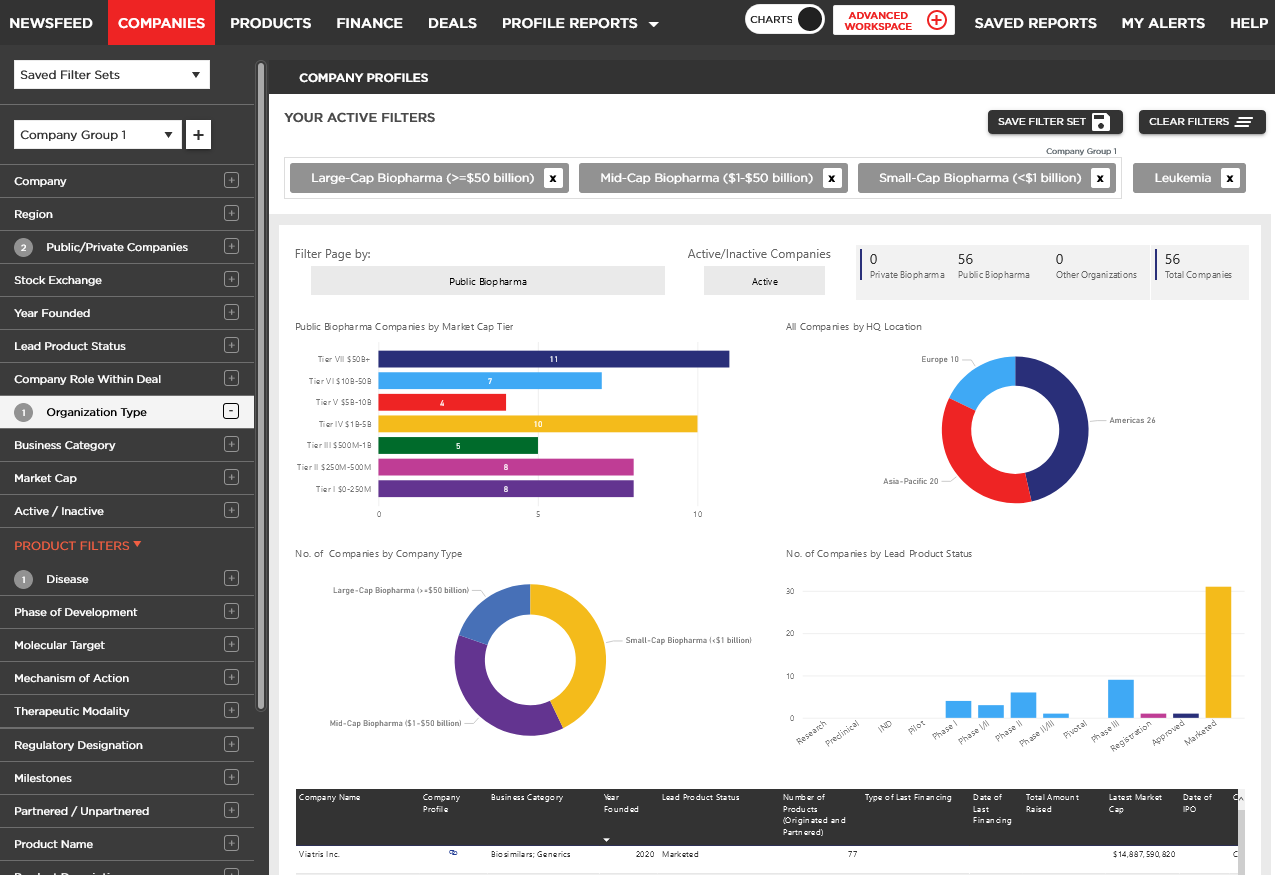
Task: Go to the Newsfeed tab
Action: pos(51,23)
